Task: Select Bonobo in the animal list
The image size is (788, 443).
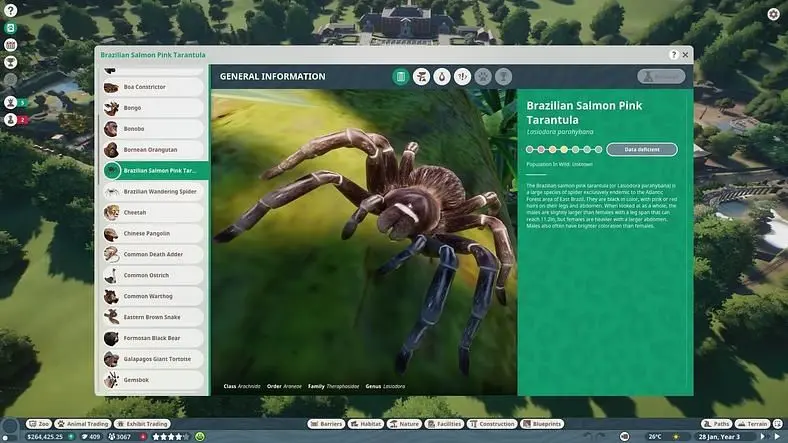Action: tap(154, 129)
